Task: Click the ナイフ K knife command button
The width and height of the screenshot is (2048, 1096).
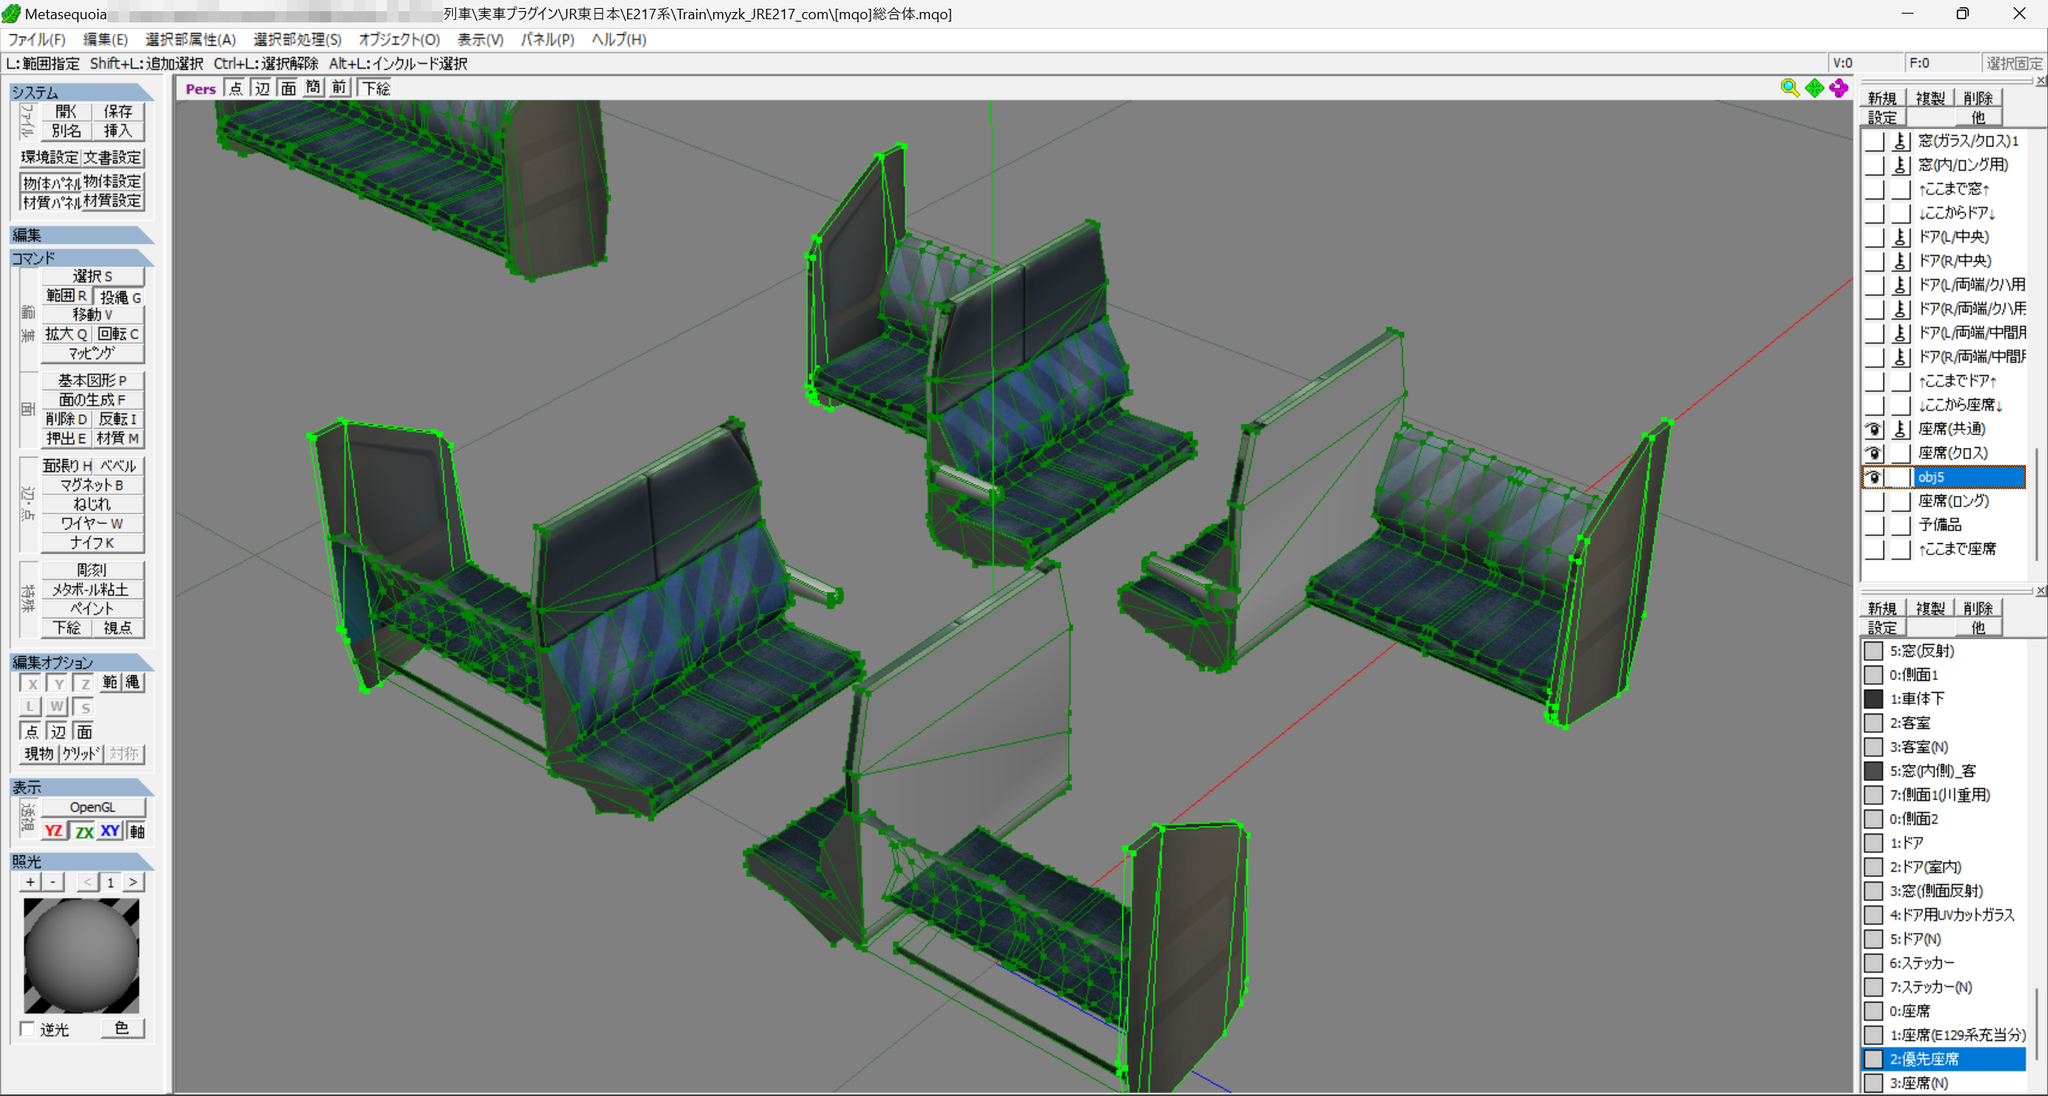Action: point(92,543)
